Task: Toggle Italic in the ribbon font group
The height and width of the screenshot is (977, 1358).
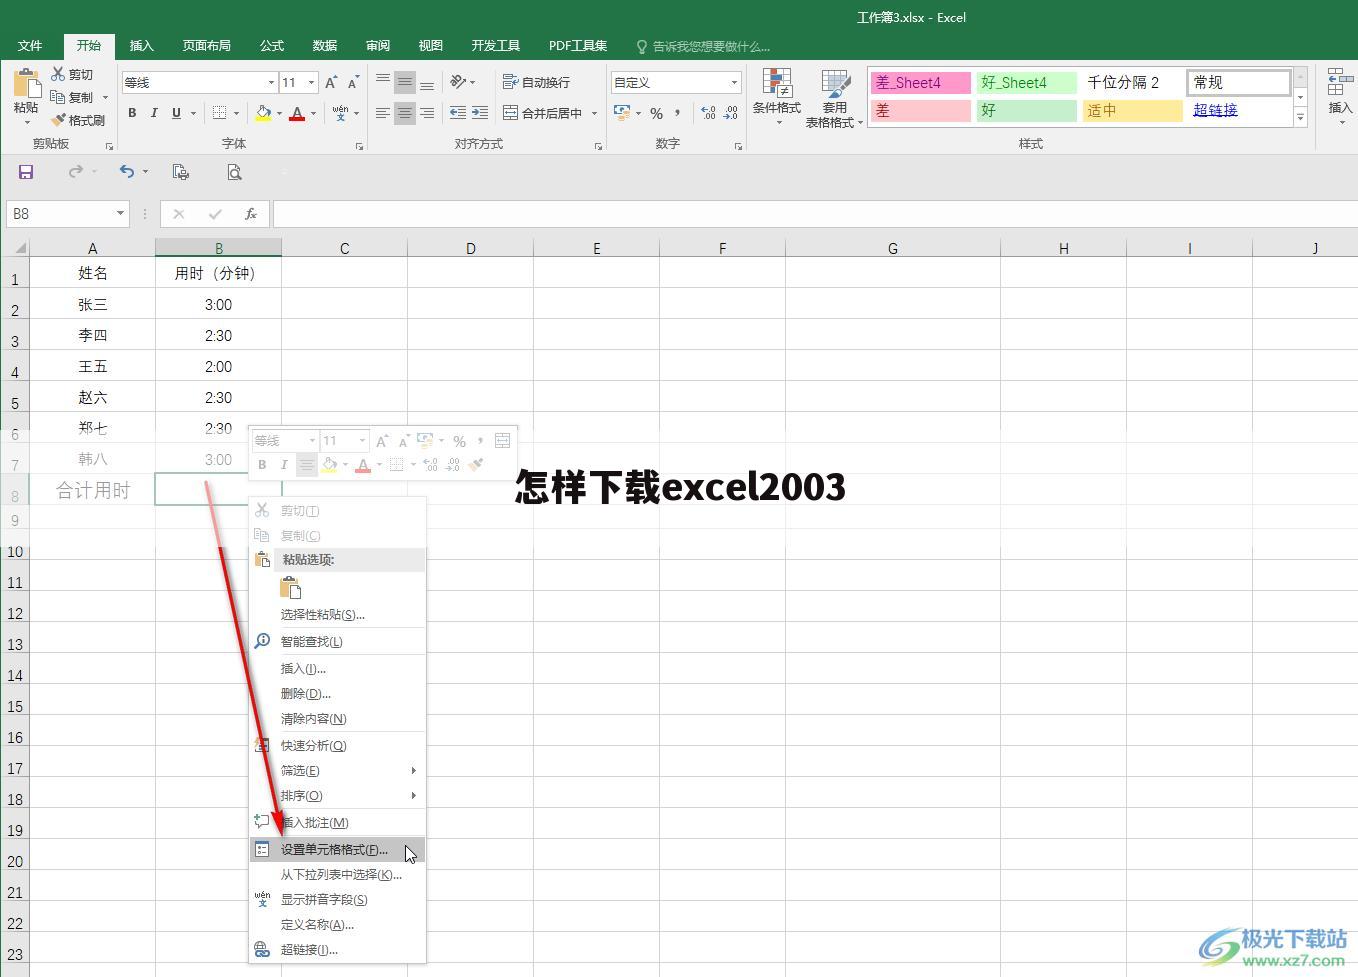Action: [x=154, y=113]
